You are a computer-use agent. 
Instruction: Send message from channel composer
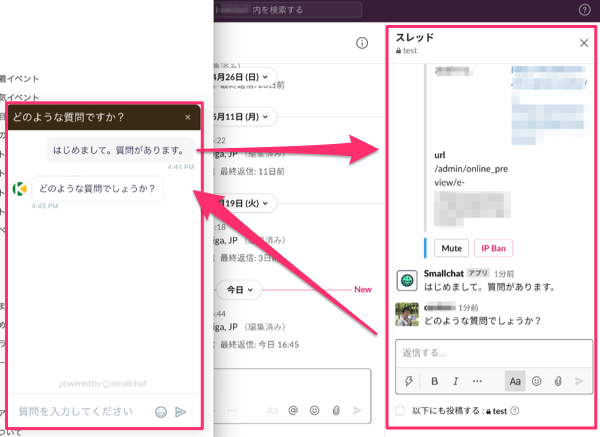pos(357,411)
